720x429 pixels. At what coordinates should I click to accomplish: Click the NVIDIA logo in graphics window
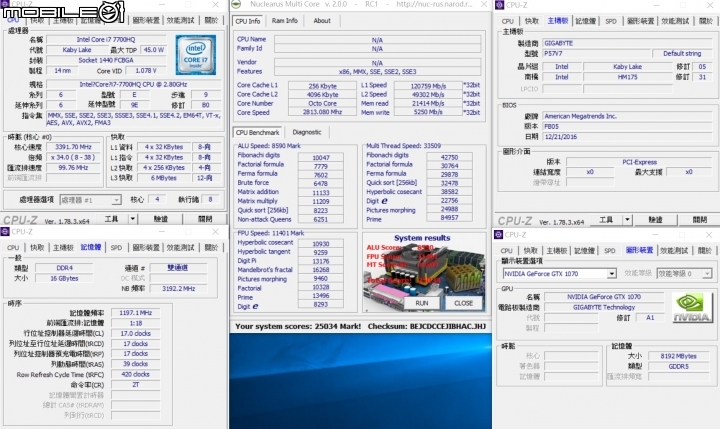pos(692,307)
